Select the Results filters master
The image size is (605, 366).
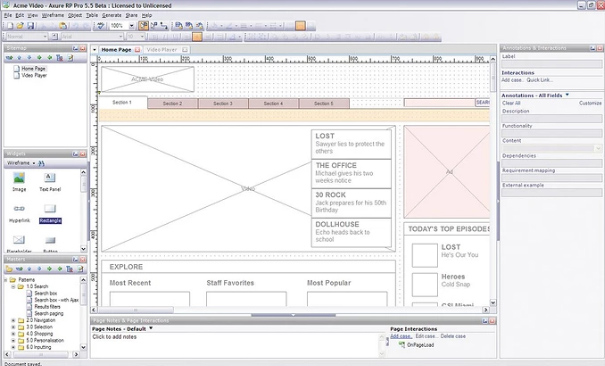[47, 307]
